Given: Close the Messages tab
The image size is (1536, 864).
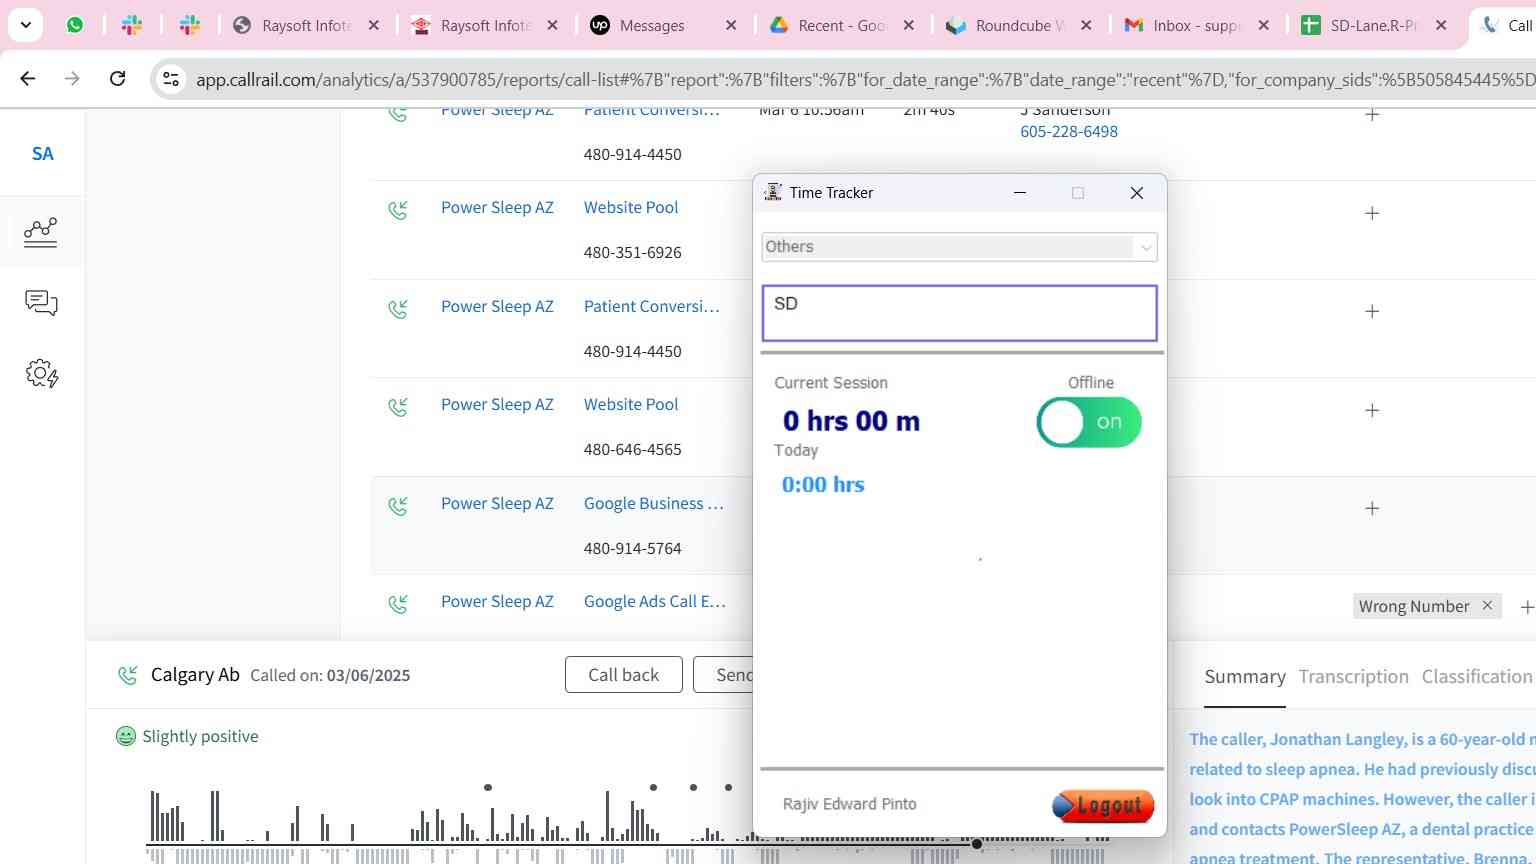Looking at the screenshot, I should [731, 25].
